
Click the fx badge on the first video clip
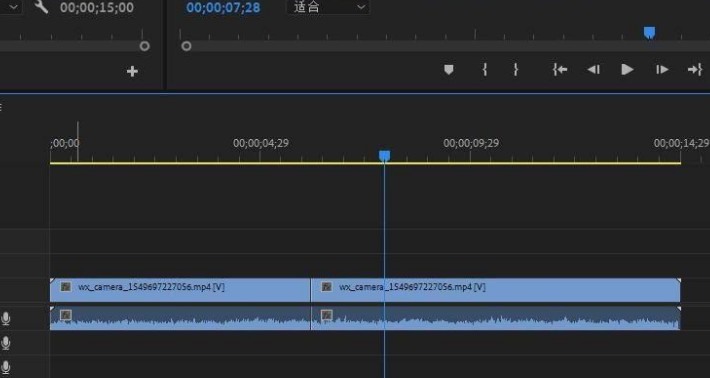pyautogui.click(x=66, y=287)
